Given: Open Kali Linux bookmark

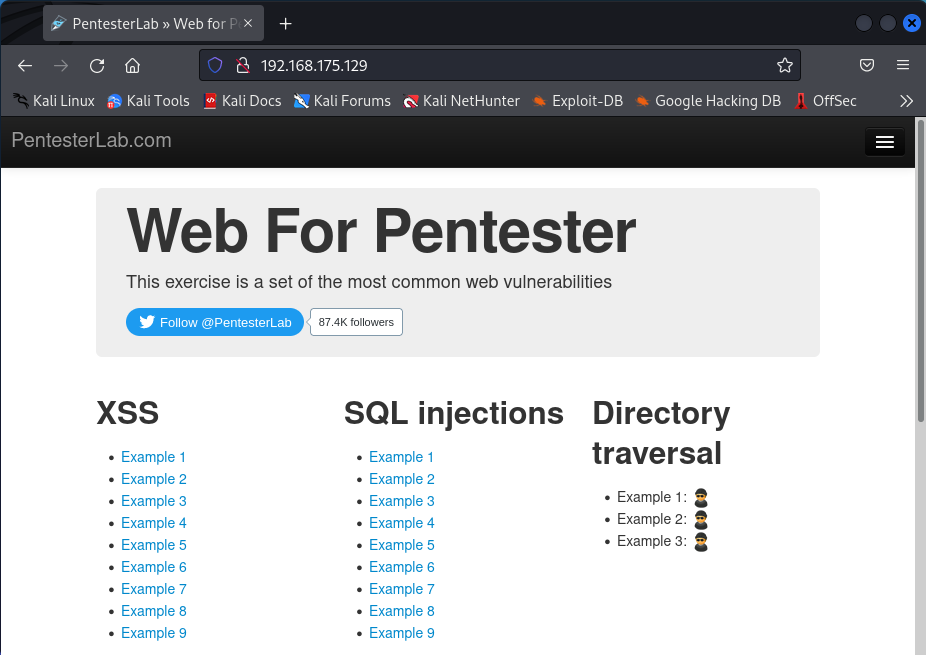Looking at the screenshot, I should (x=54, y=101).
